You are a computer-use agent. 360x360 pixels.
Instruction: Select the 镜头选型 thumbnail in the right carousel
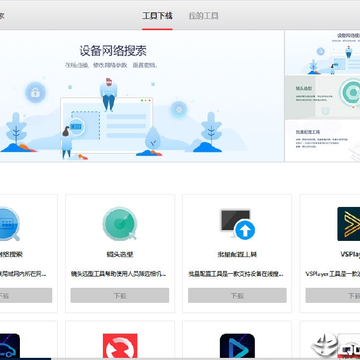tap(323, 97)
